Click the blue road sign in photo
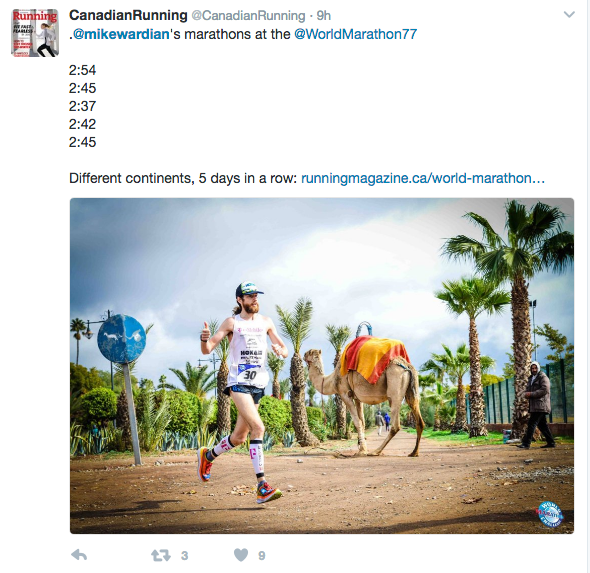 122,339
